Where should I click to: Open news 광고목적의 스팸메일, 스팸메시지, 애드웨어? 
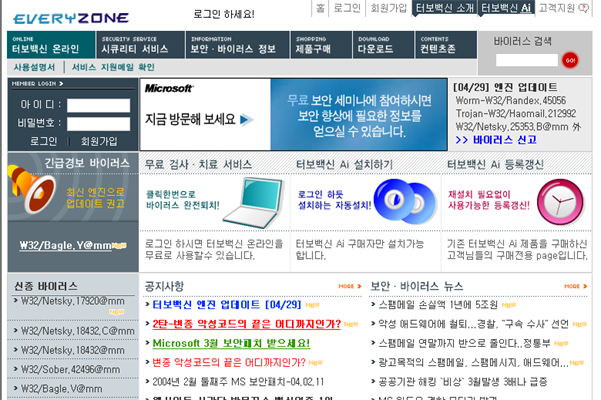473,362
